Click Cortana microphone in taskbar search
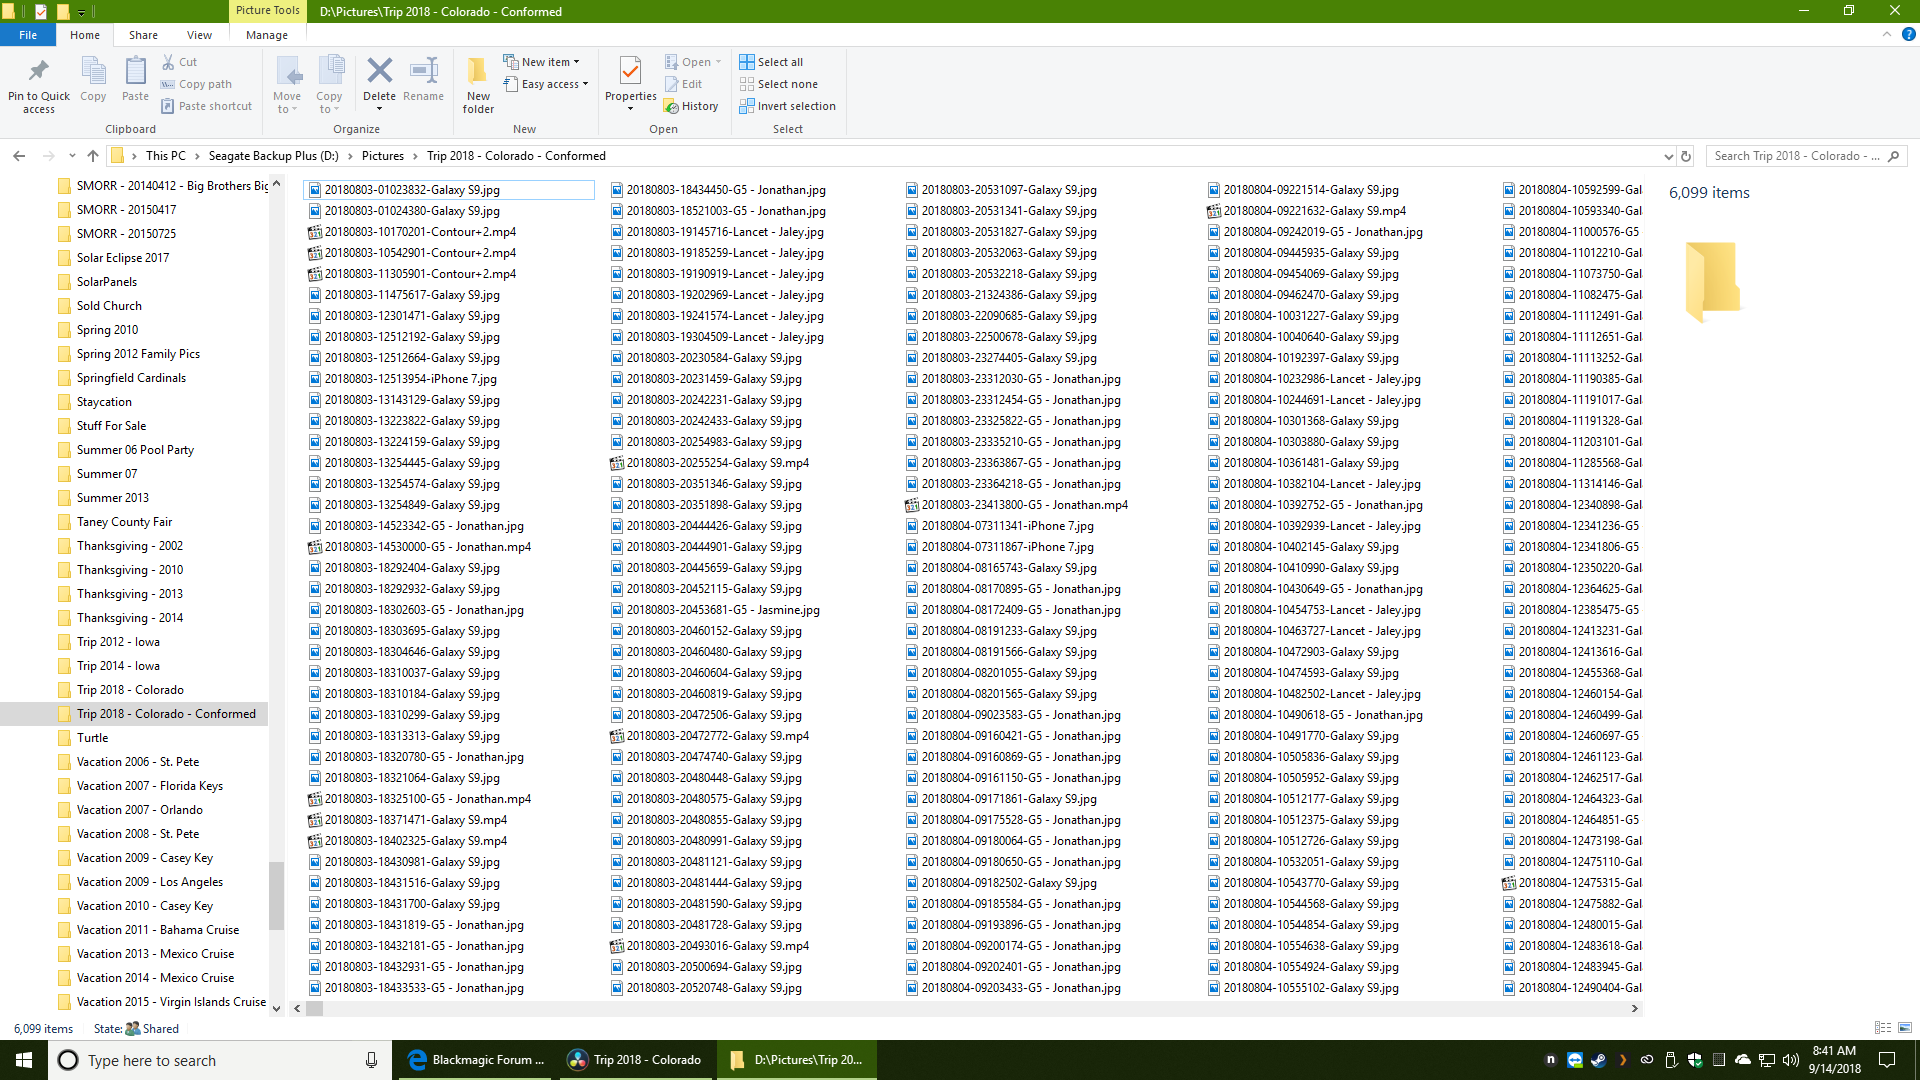Image resolution: width=1920 pixels, height=1080 pixels. 371,1060
